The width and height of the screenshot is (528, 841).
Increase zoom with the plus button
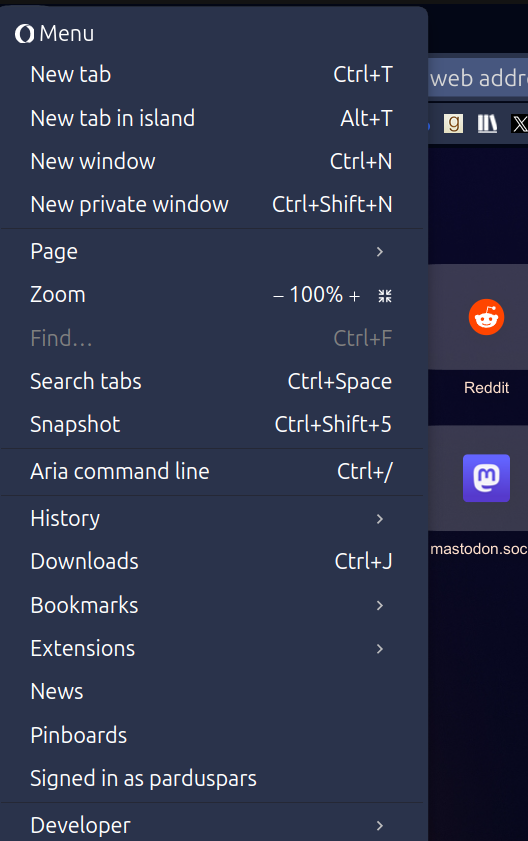pos(354,296)
